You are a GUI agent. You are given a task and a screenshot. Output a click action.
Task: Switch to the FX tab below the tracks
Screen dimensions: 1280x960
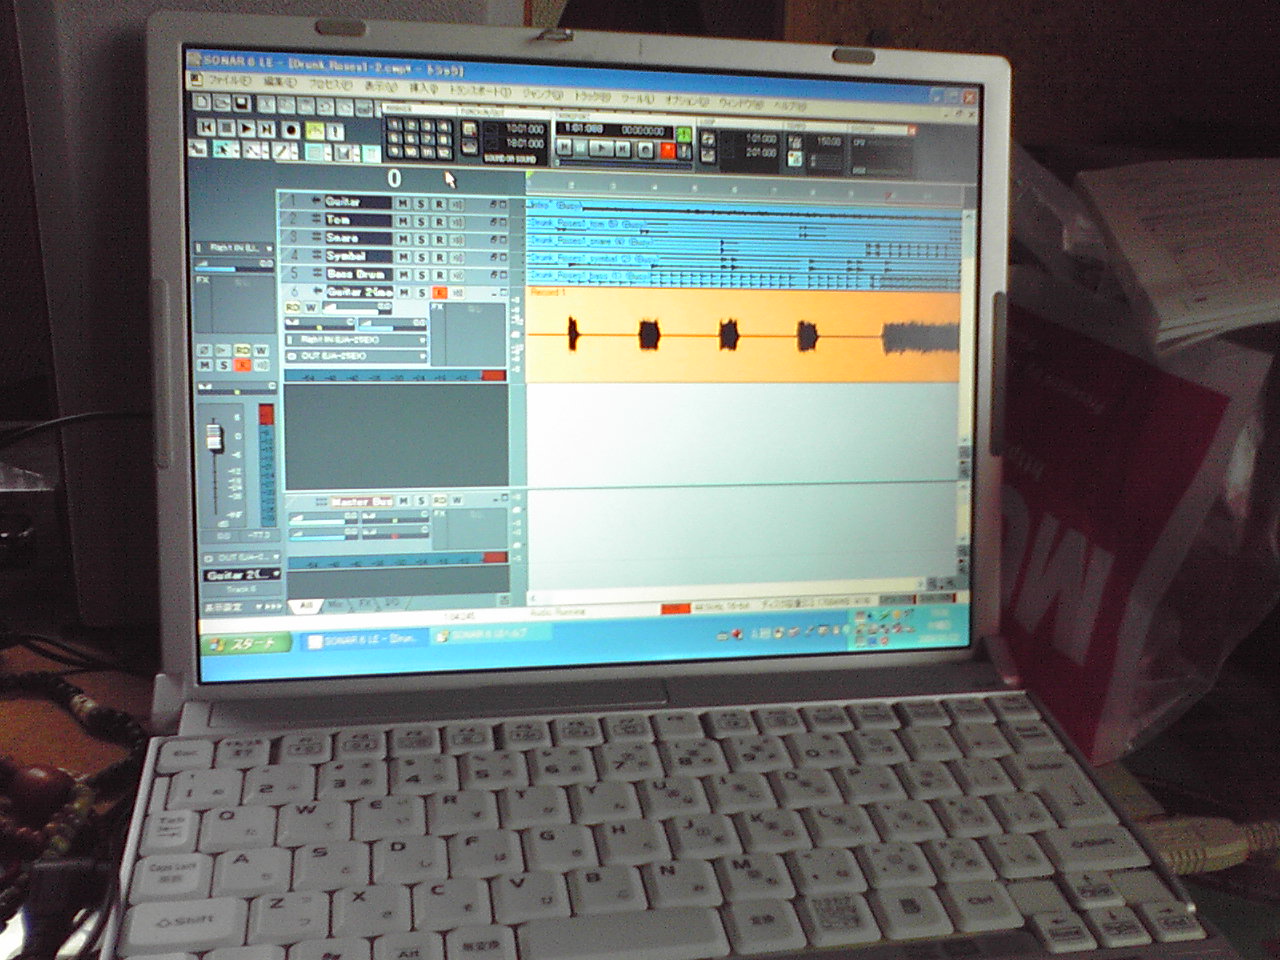(365, 604)
